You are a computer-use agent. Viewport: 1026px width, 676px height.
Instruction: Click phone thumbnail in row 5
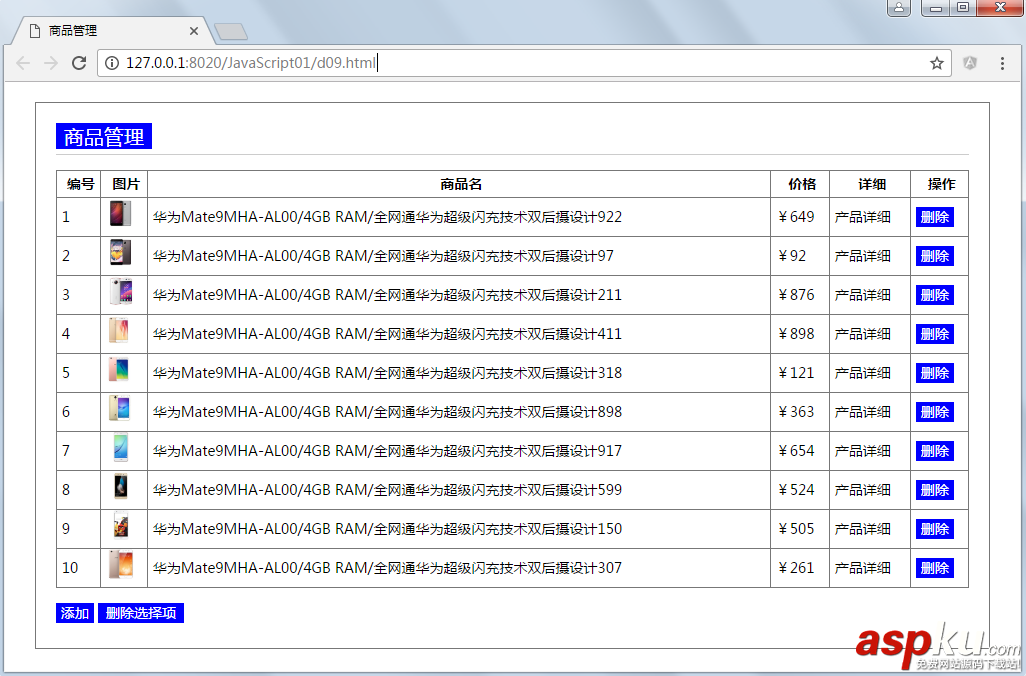click(119, 370)
